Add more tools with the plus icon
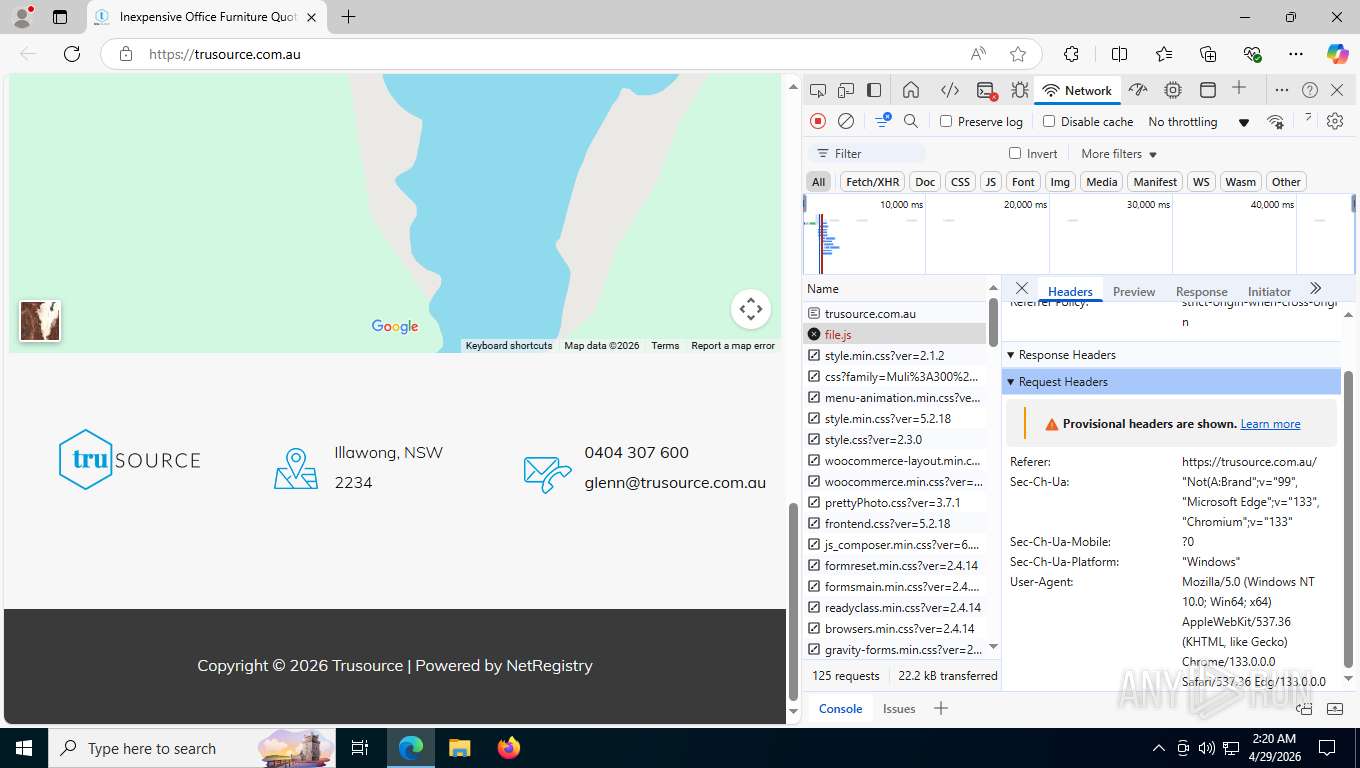This screenshot has height=768, width=1360. click(x=1239, y=89)
